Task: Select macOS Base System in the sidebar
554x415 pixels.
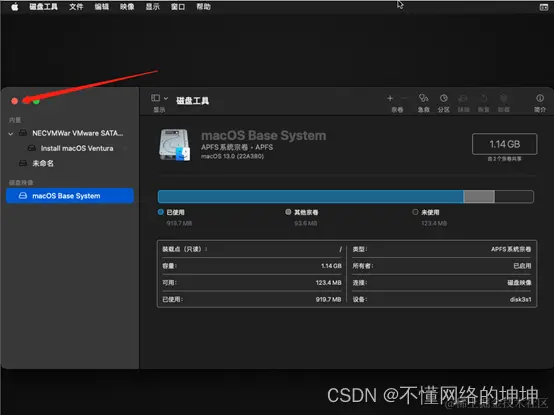Action: pyautogui.click(x=70, y=196)
